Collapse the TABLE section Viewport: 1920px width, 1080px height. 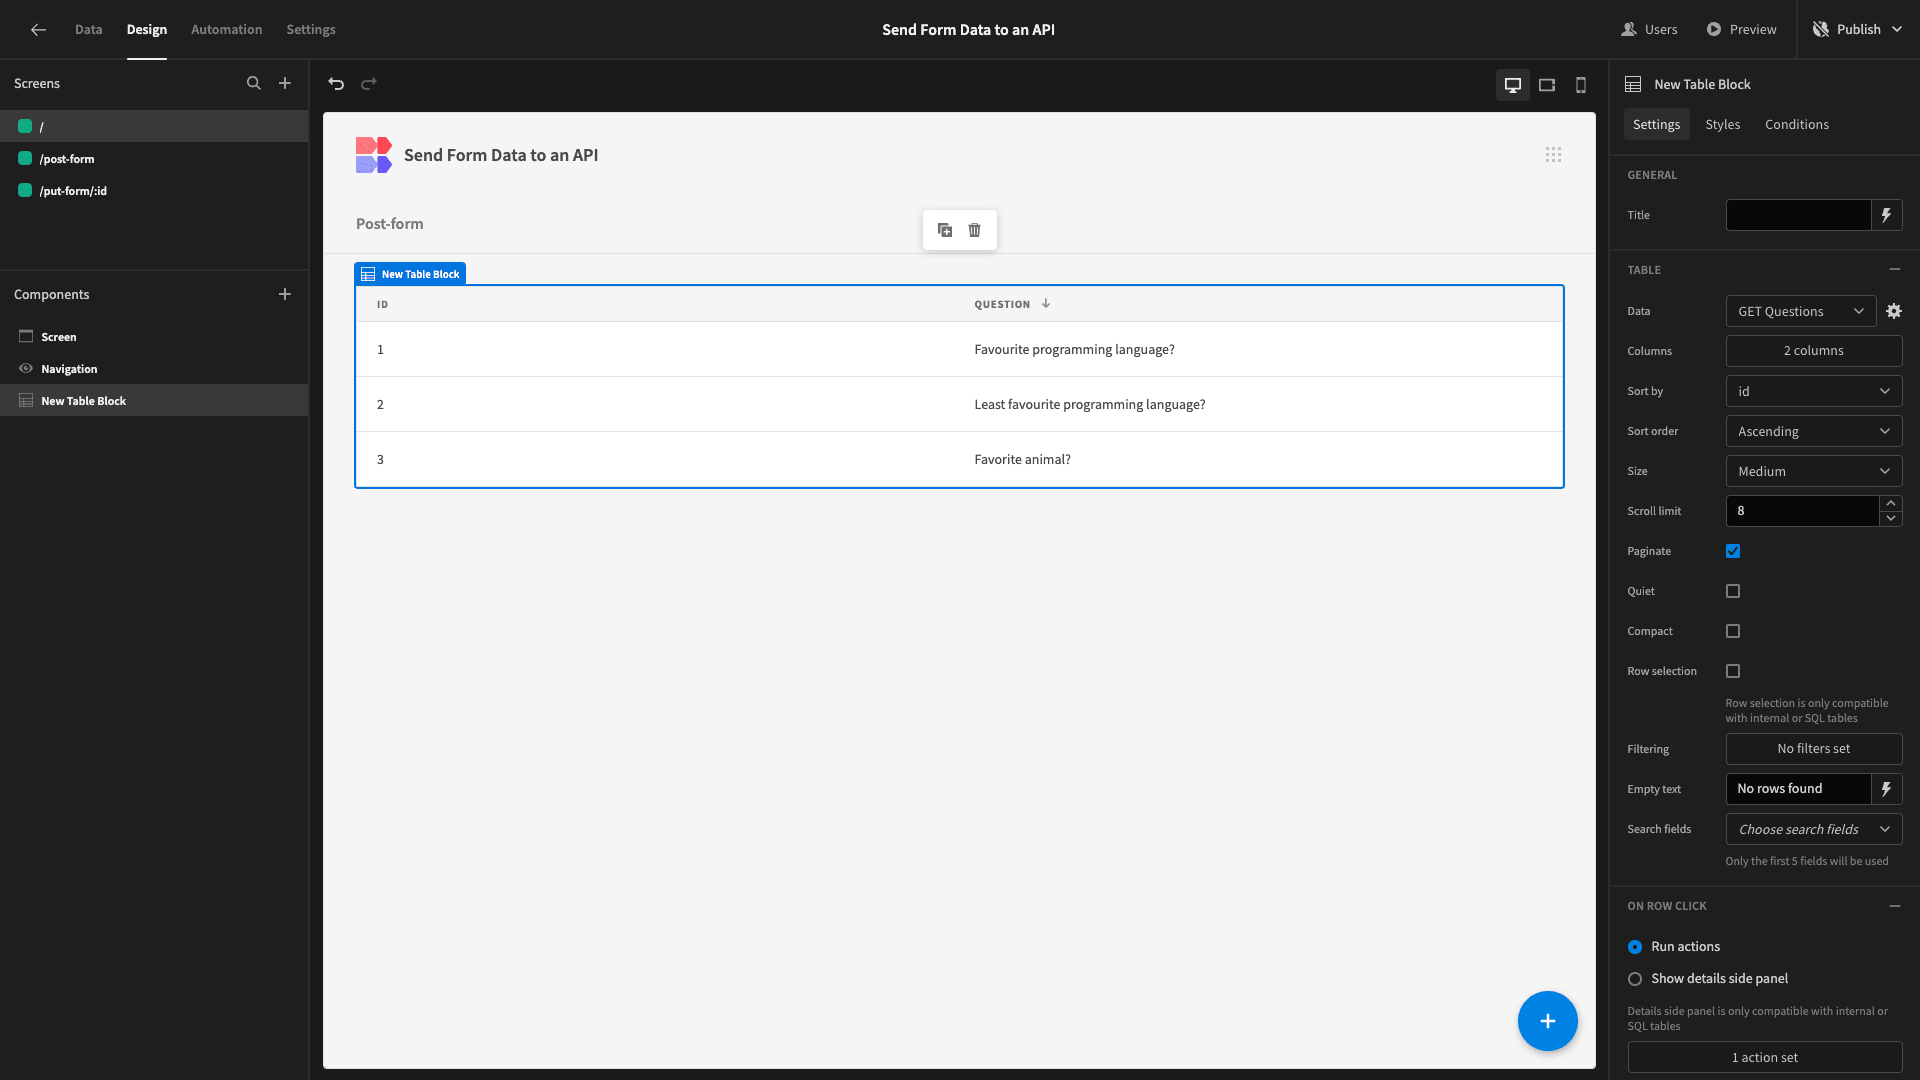click(1894, 270)
